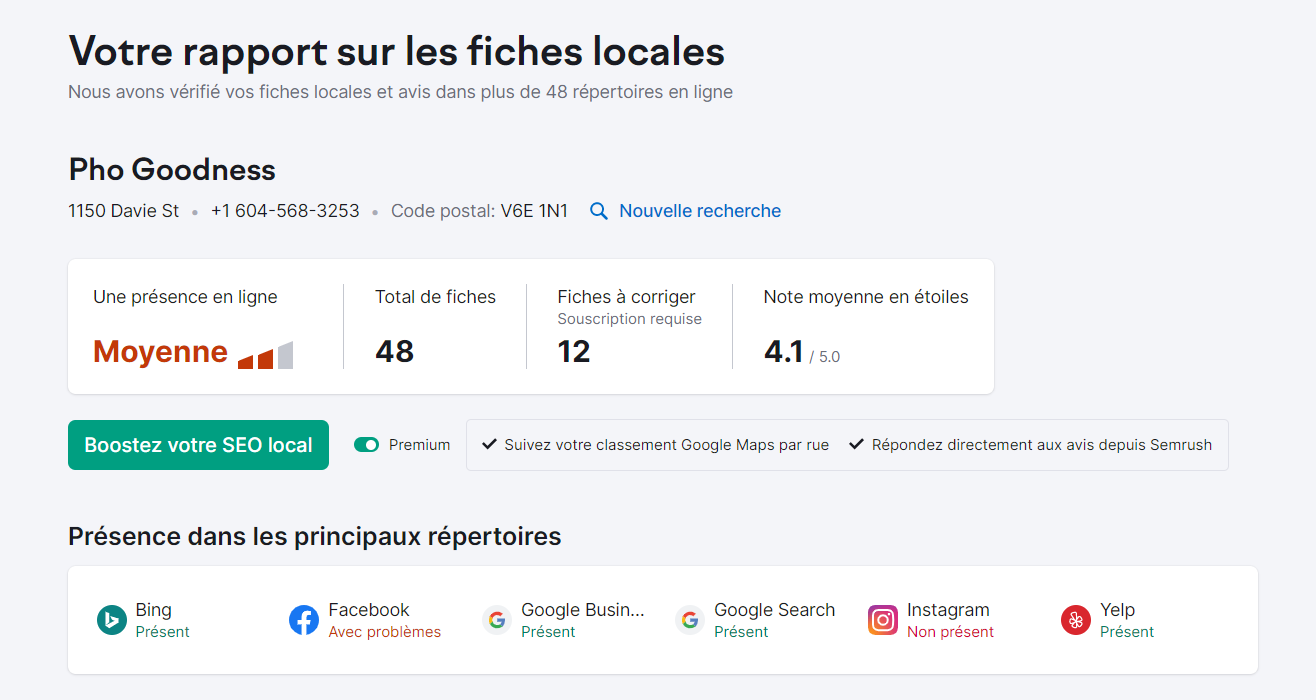Click Présence dans les principaux répertoires heading
The height and width of the screenshot is (700, 1316).
pos(315,537)
